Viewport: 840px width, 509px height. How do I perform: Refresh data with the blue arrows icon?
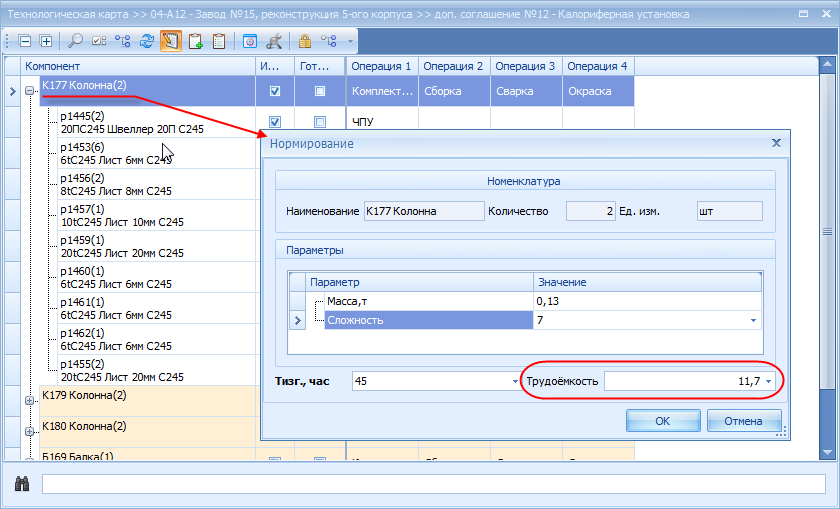coord(146,41)
